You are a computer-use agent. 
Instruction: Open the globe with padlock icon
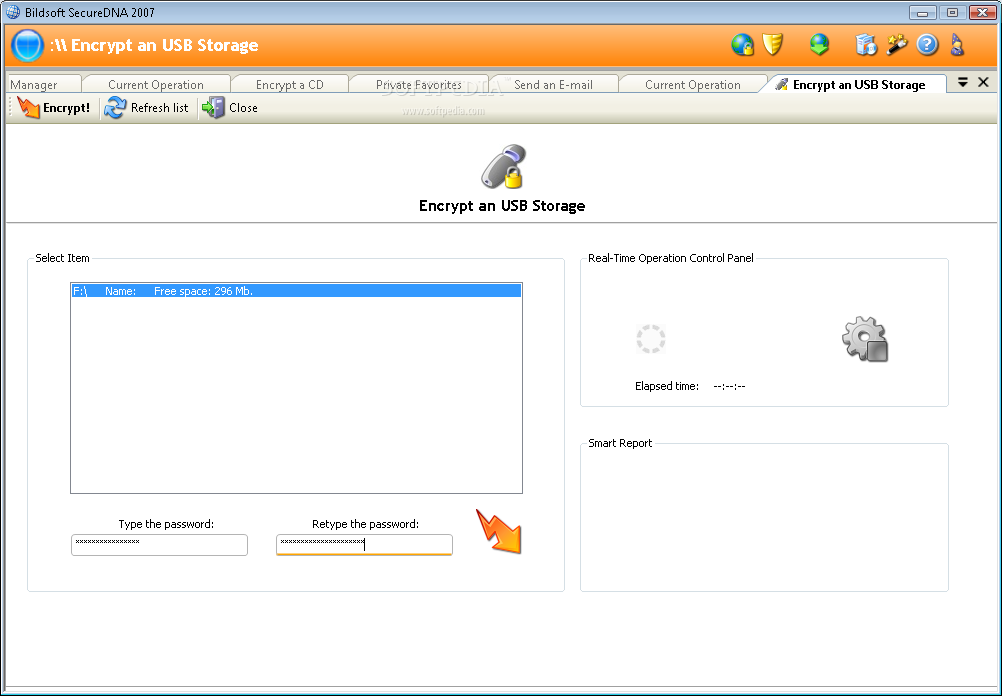click(743, 45)
